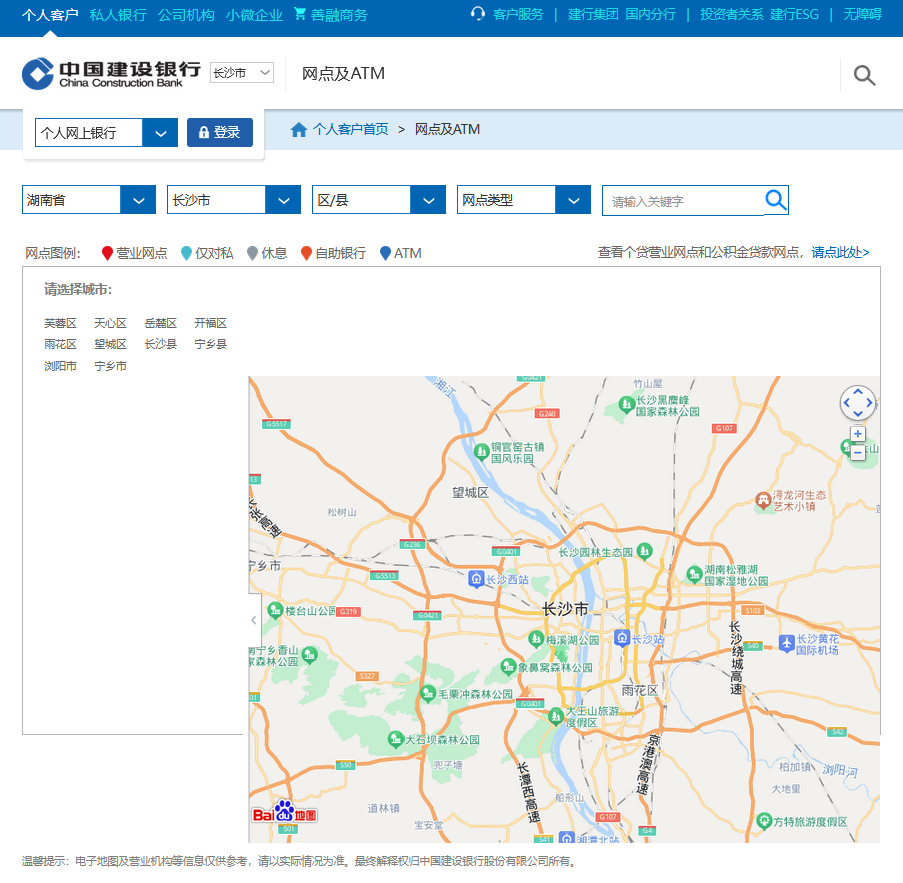Open the 建行ESG link
Viewport: 903px width, 883px height.
click(794, 14)
